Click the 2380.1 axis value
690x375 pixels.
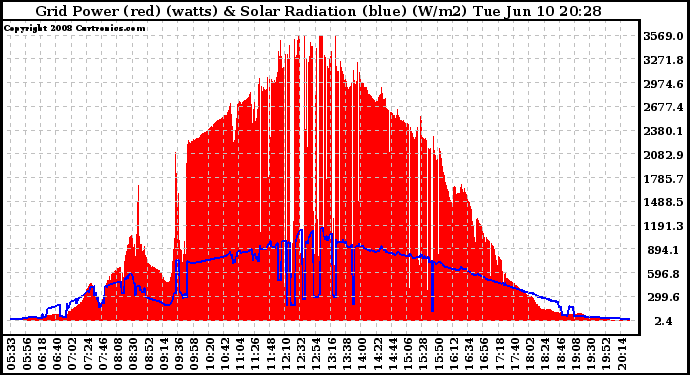(x=663, y=131)
